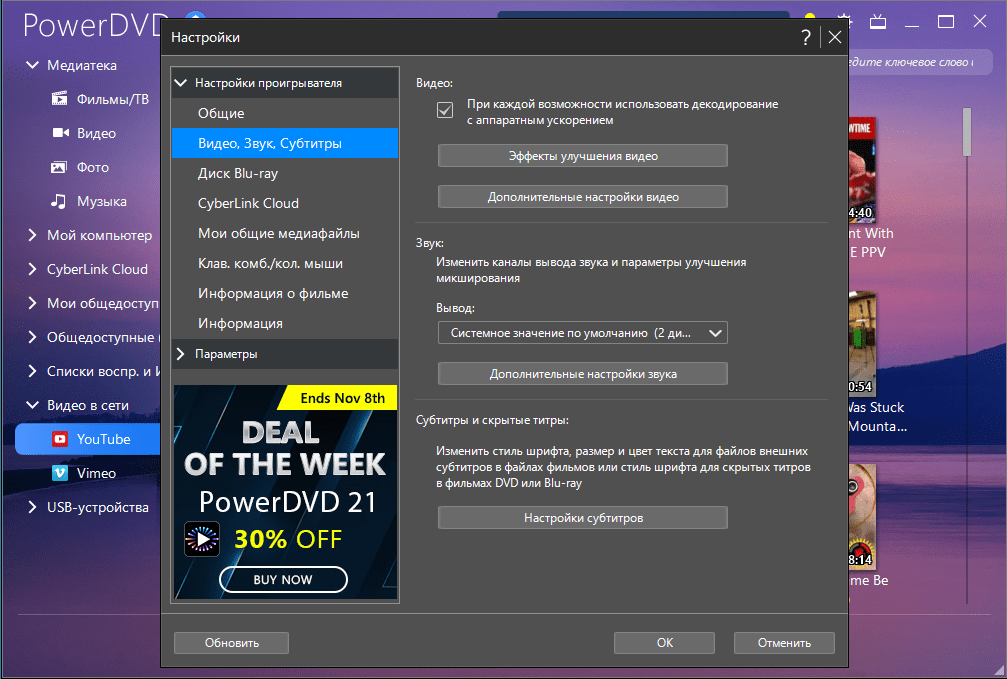Expand Мои общедоступные node
Viewport: 1007px width, 679px height.
coord(31,303)
